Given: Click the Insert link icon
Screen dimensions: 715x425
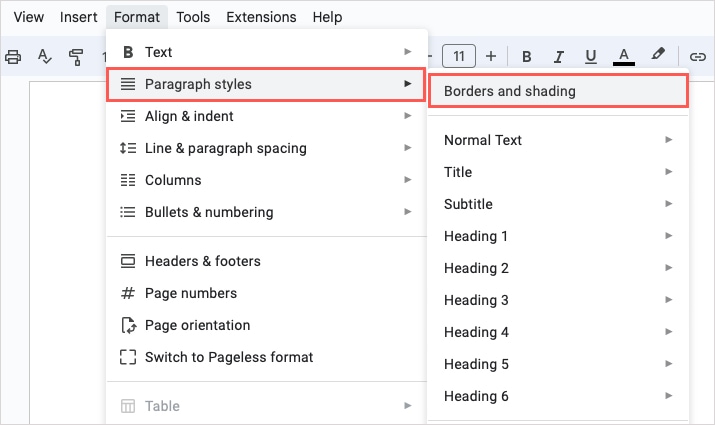Looking at the screenshot, I should tap(698, 56).
